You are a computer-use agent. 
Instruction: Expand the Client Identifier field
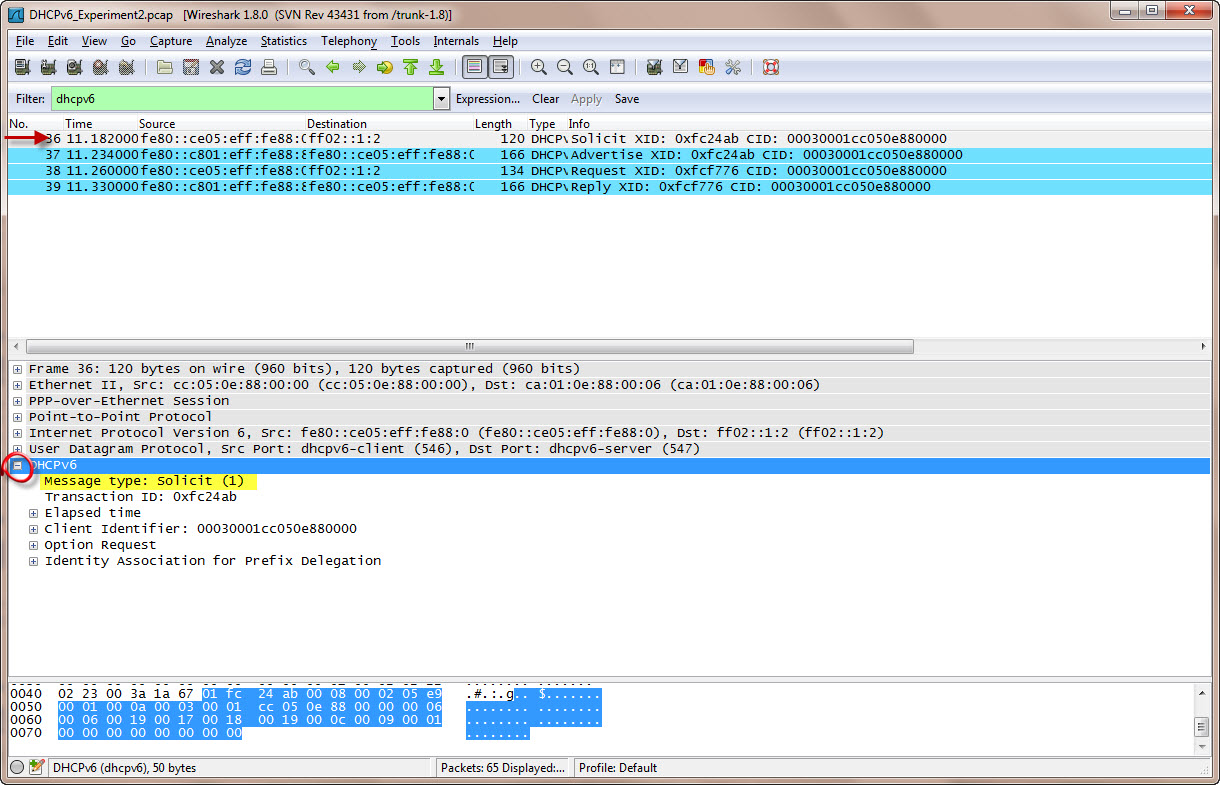34,529
